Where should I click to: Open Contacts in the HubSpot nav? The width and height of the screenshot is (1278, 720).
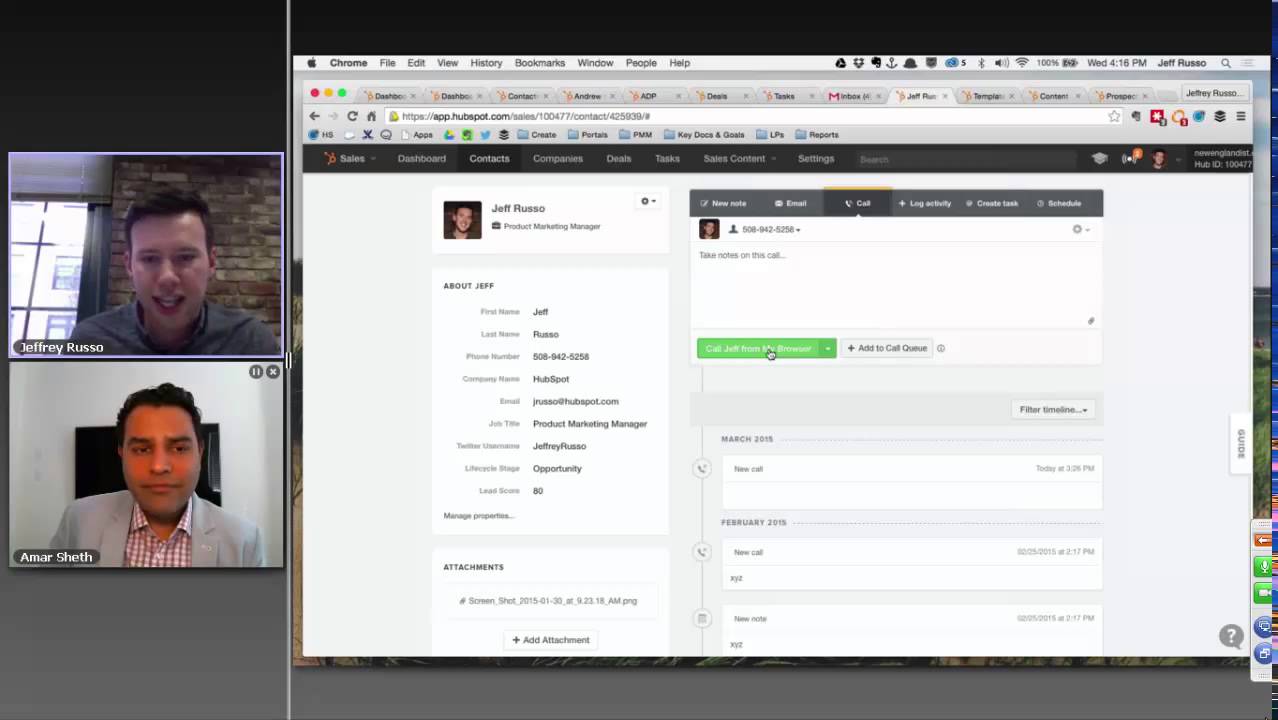pos(489,158)
